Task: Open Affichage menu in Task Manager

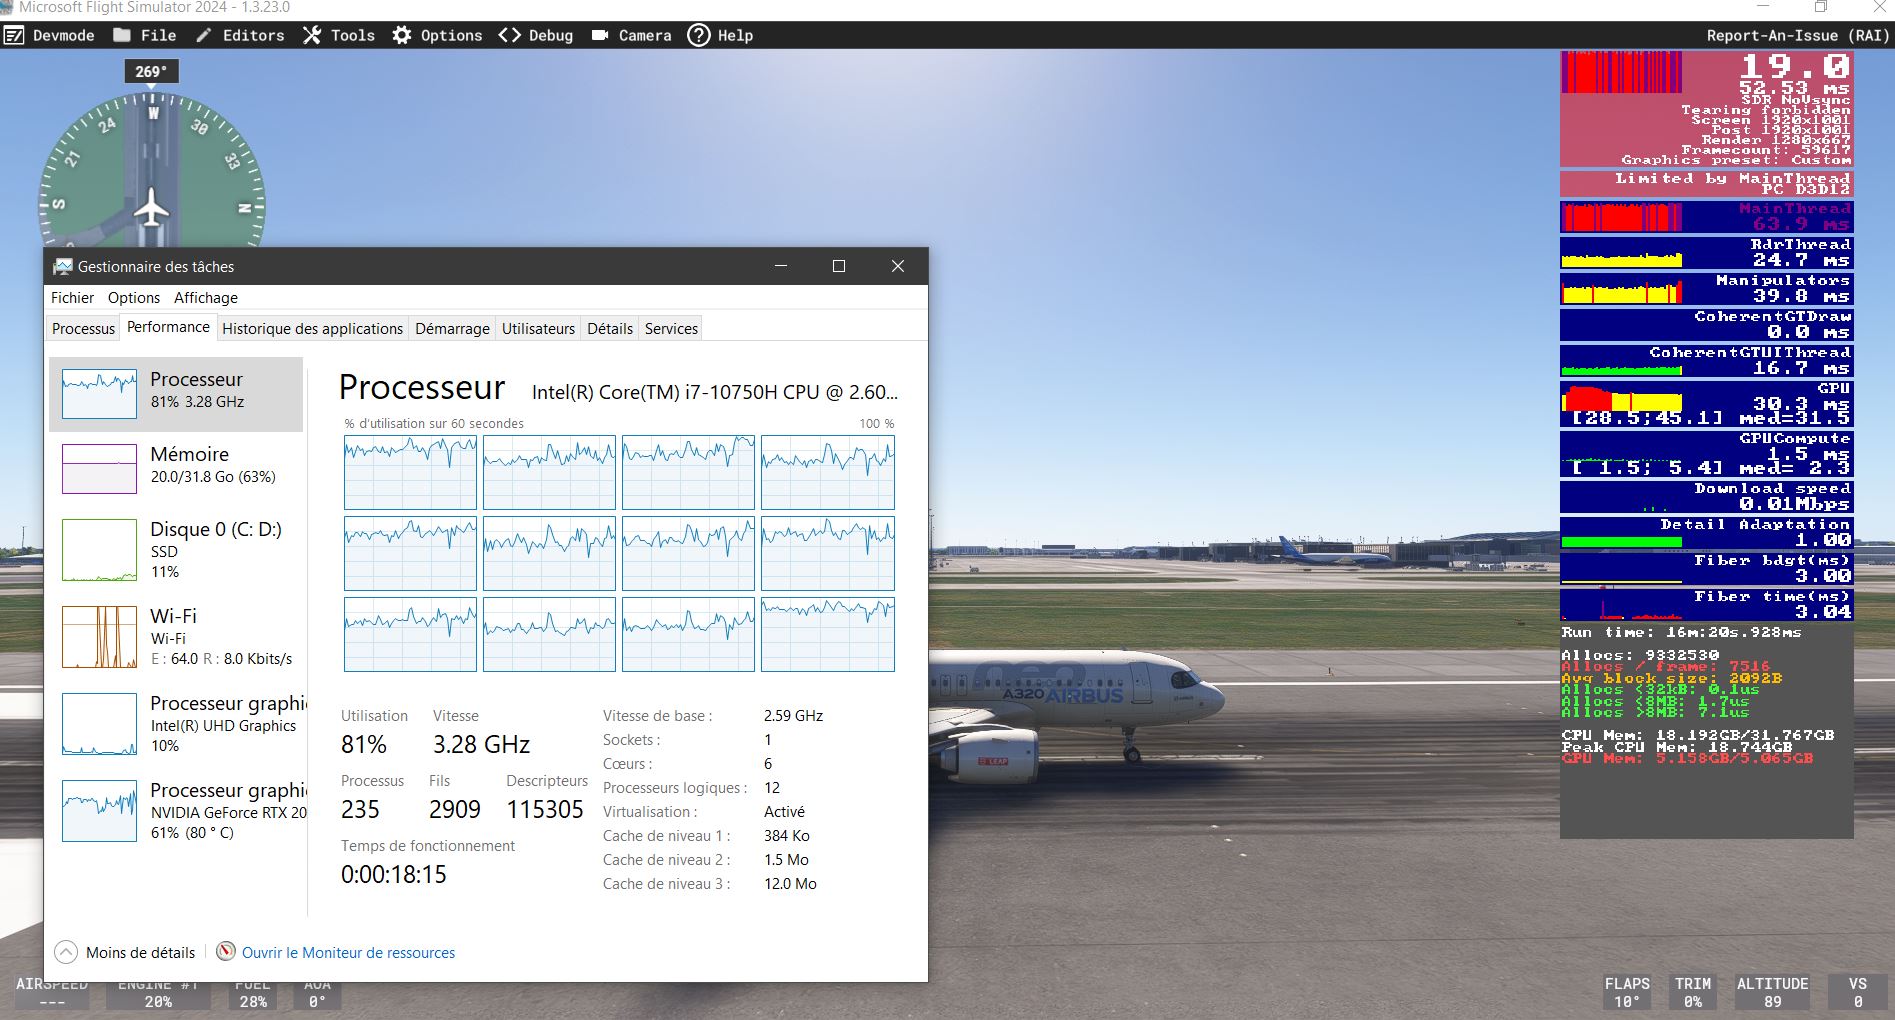Action: coord(206,298)
